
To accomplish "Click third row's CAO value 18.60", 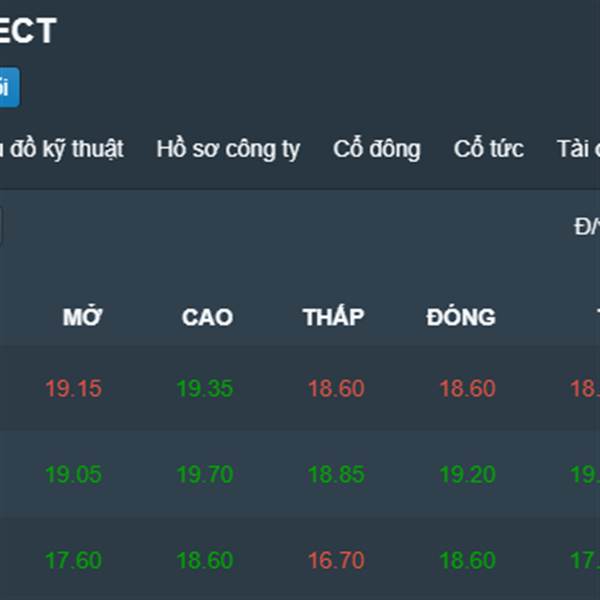I will click(x=204, y=561).
